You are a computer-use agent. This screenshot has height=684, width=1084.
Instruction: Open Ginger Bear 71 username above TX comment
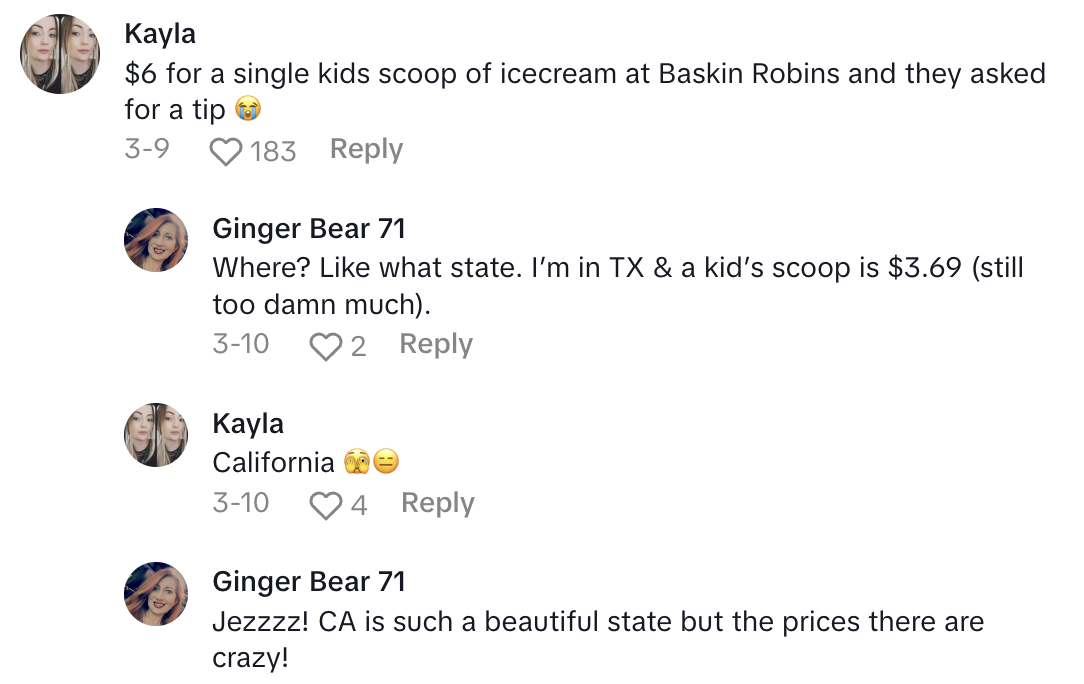[x=309, y=229]
